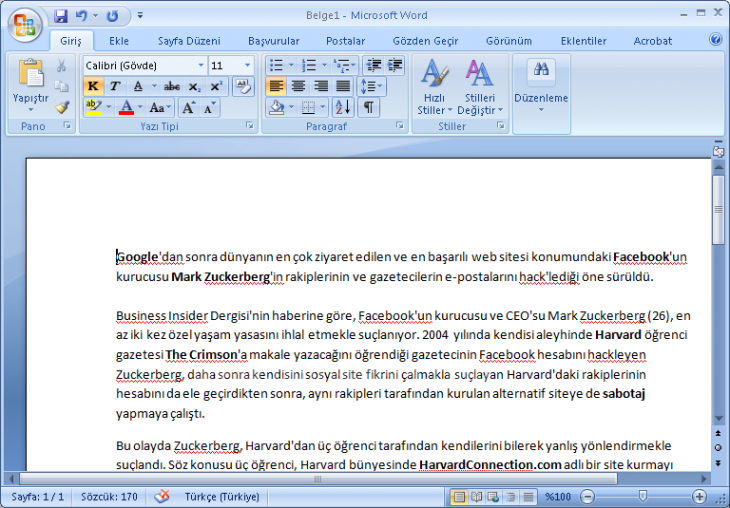Click the Yapıştır paste icon
The image size is (730, 508).
31,73
